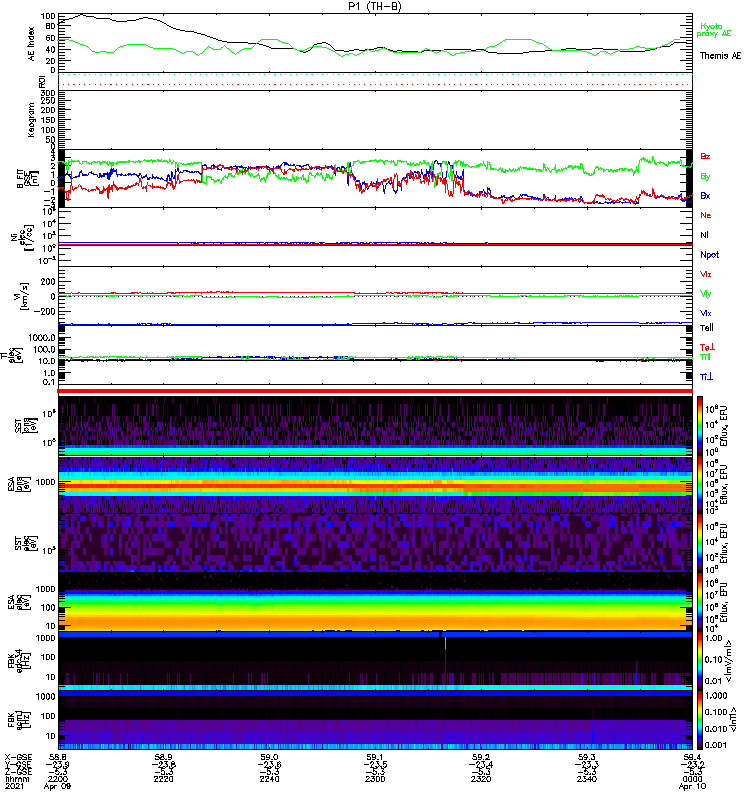750x800 pixels.
Task: Click the blue Vix velocity legend label
Action: point(706,313)
